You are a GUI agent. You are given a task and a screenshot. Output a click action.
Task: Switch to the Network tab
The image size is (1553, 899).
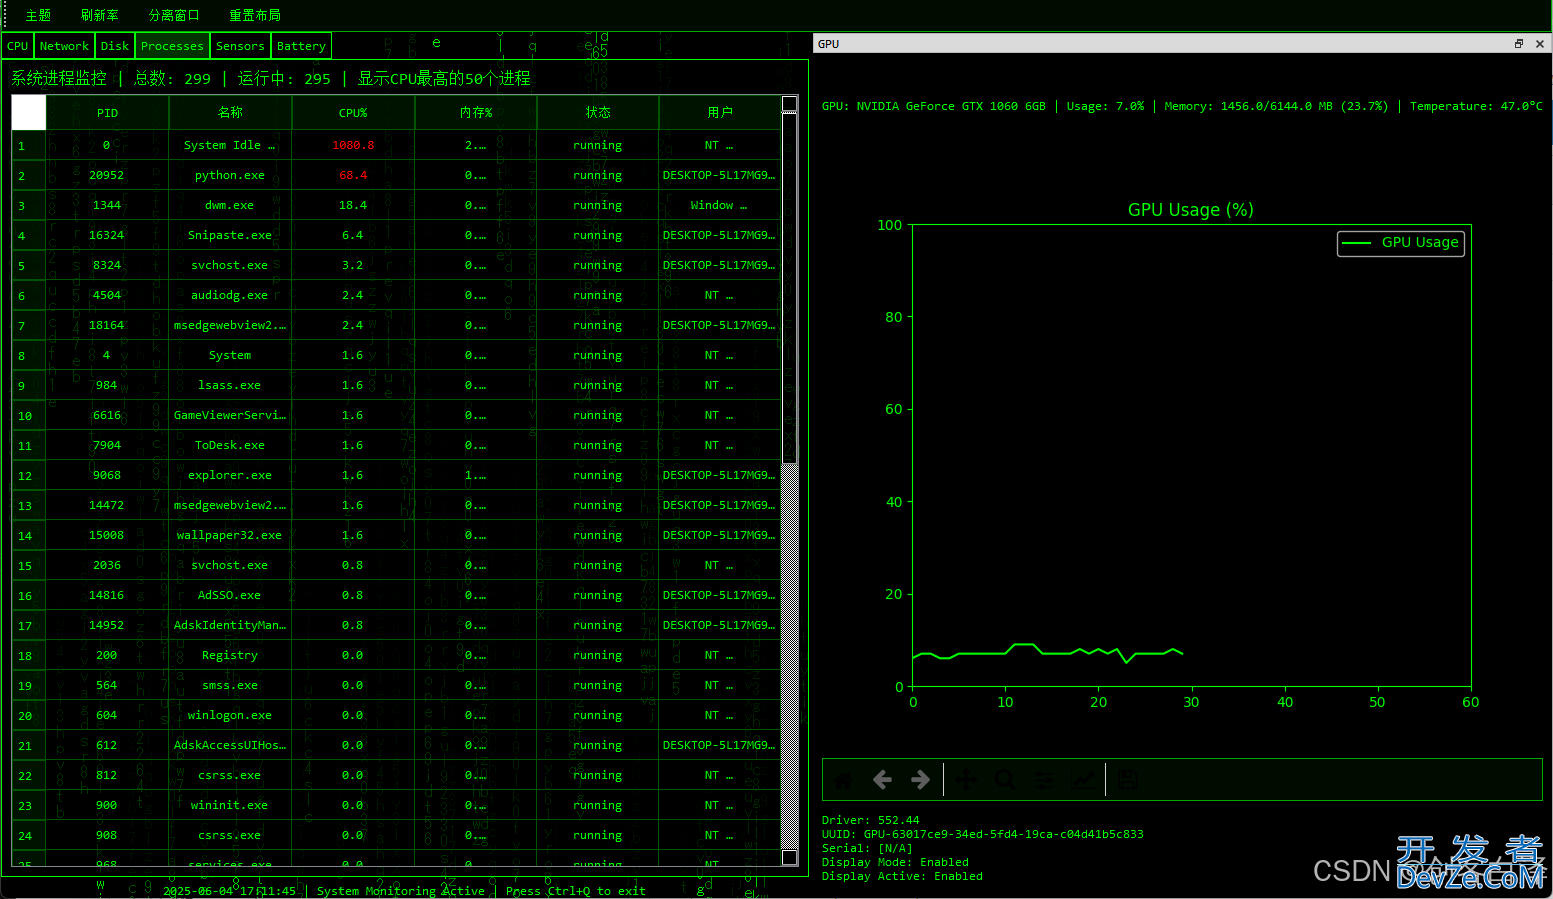point(65,46)
